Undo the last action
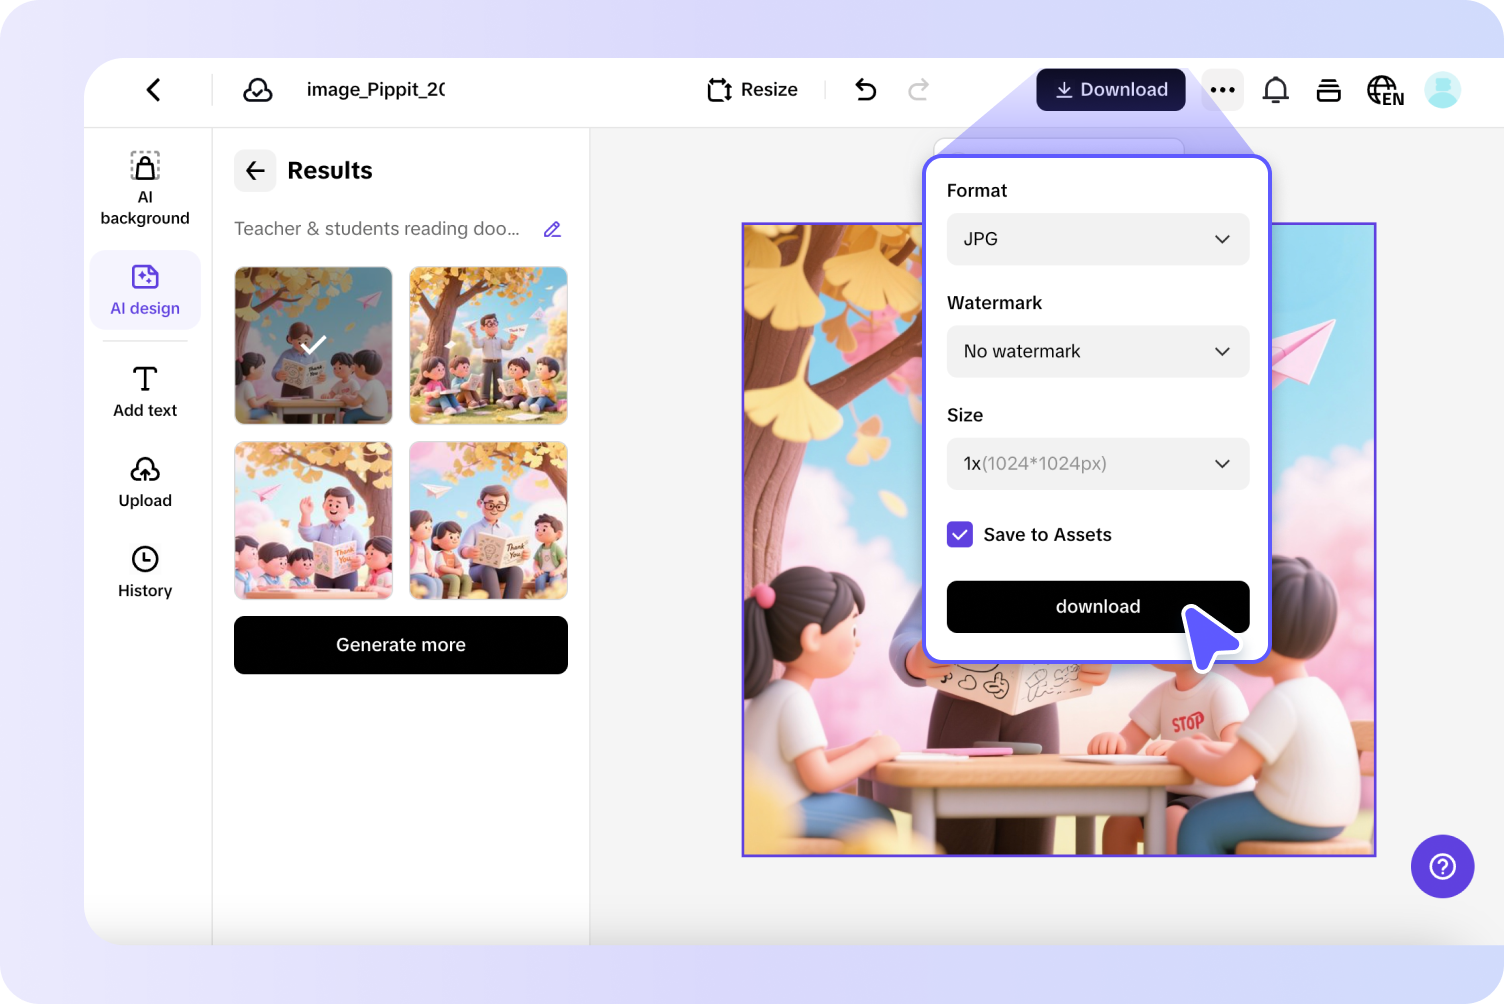The image size is (1504, 1004). [866, 90]
